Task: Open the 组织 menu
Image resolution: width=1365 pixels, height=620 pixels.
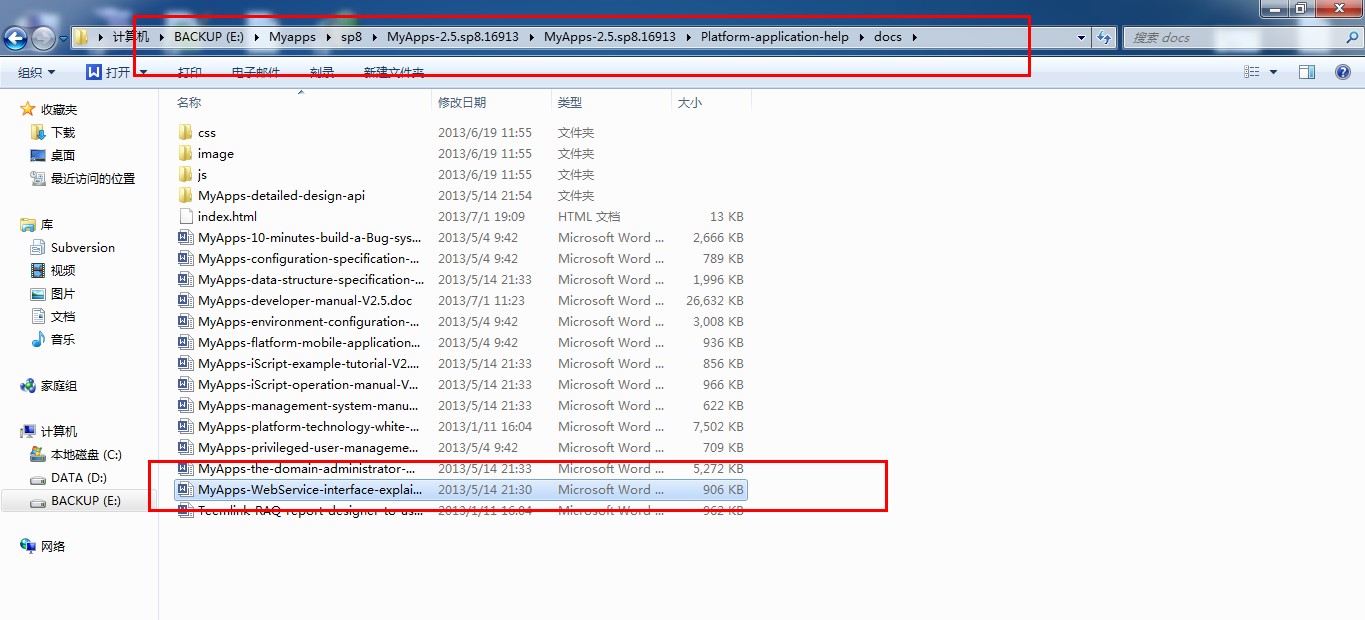Action: click(x=37, y=72)
